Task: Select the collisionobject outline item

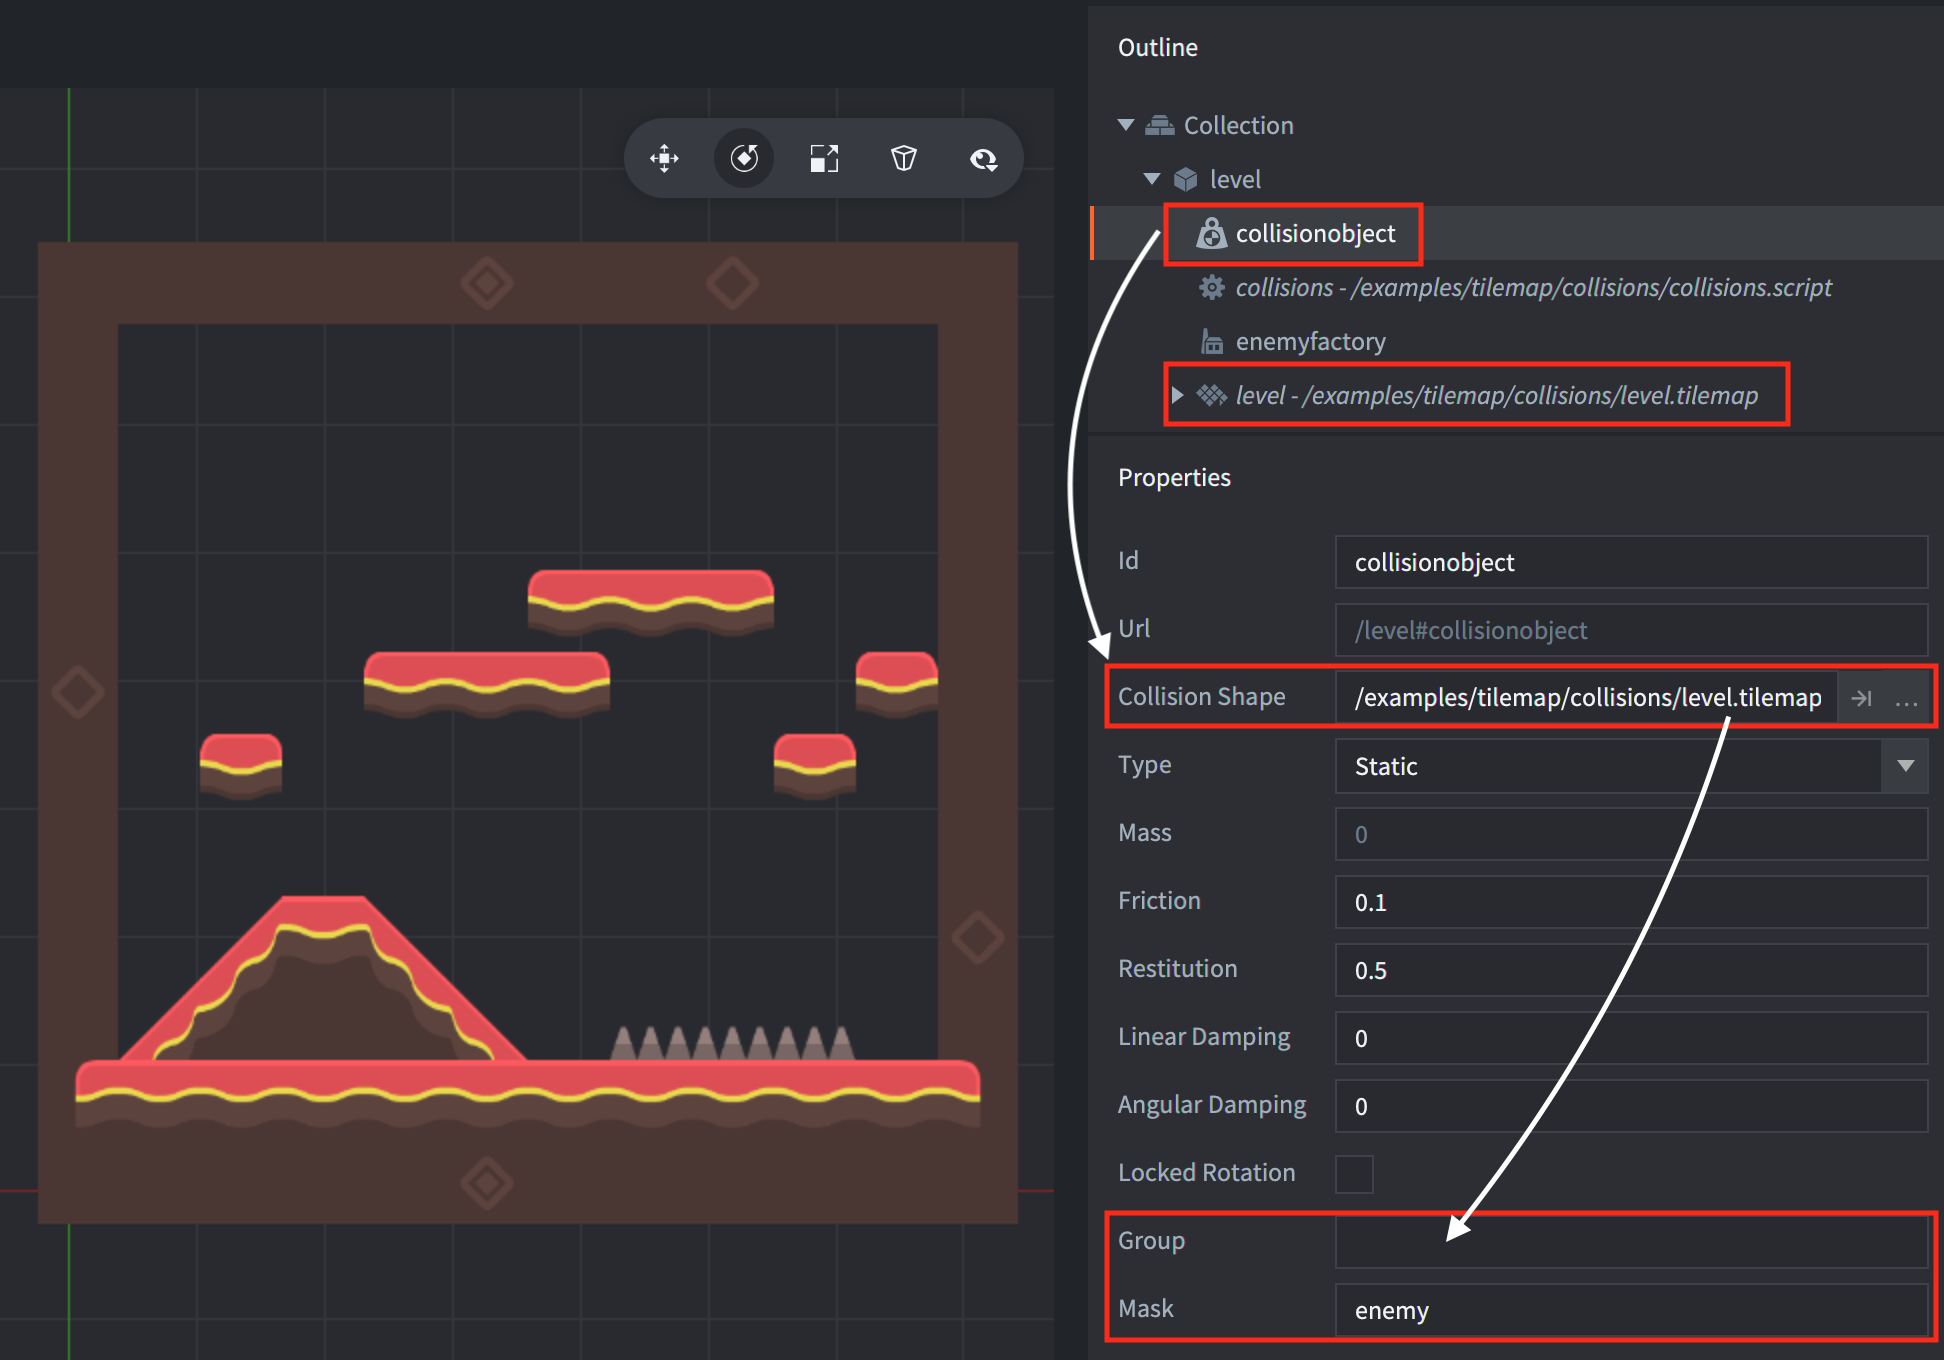Action: pos(1315,233)
